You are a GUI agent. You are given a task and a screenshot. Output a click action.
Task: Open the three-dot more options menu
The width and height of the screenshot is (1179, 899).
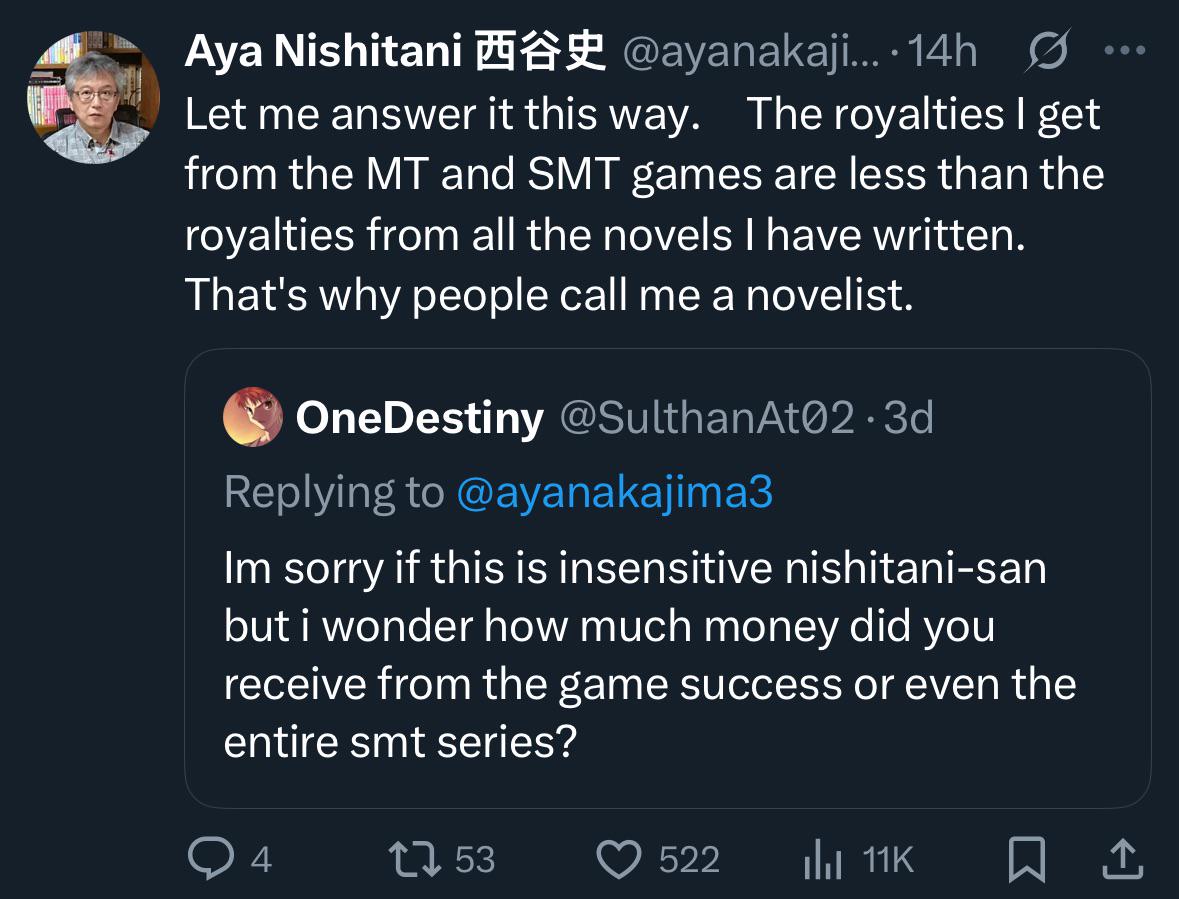(1125, 51)
